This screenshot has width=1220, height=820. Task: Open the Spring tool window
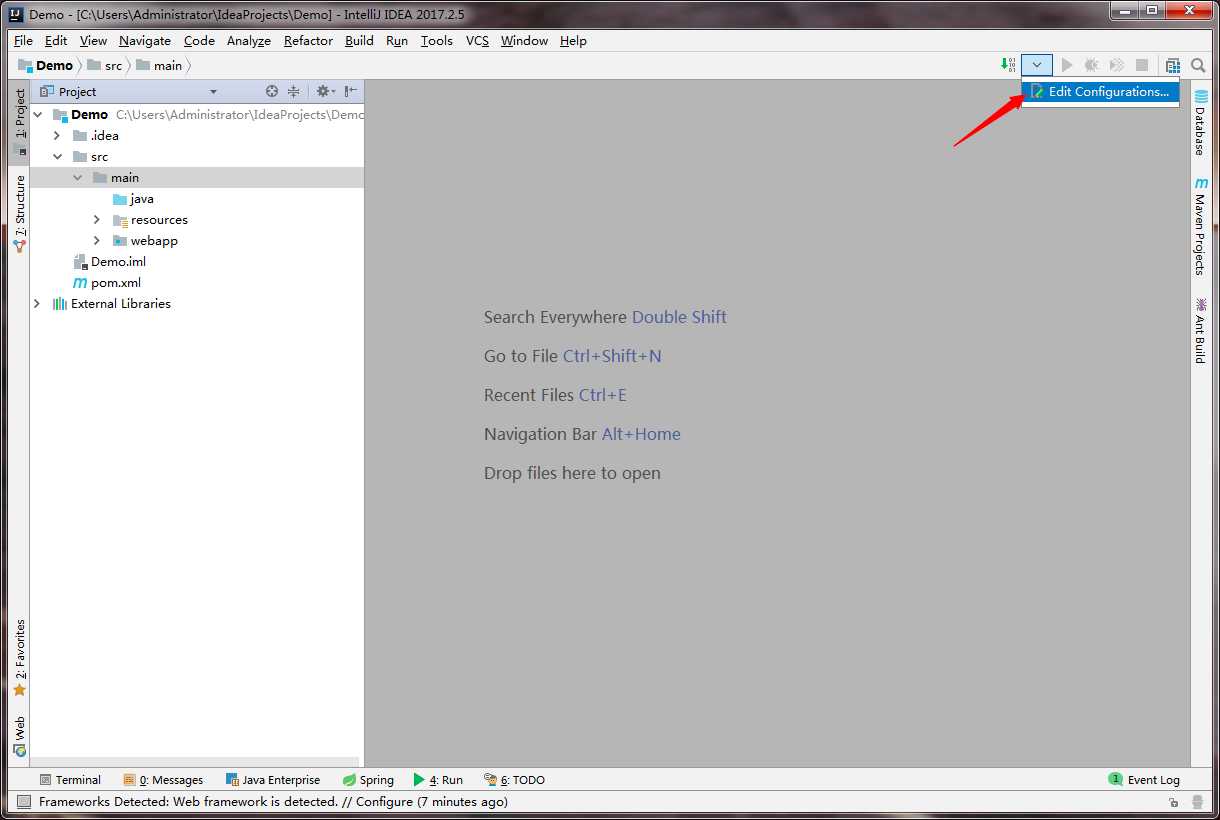pos(368,779)
